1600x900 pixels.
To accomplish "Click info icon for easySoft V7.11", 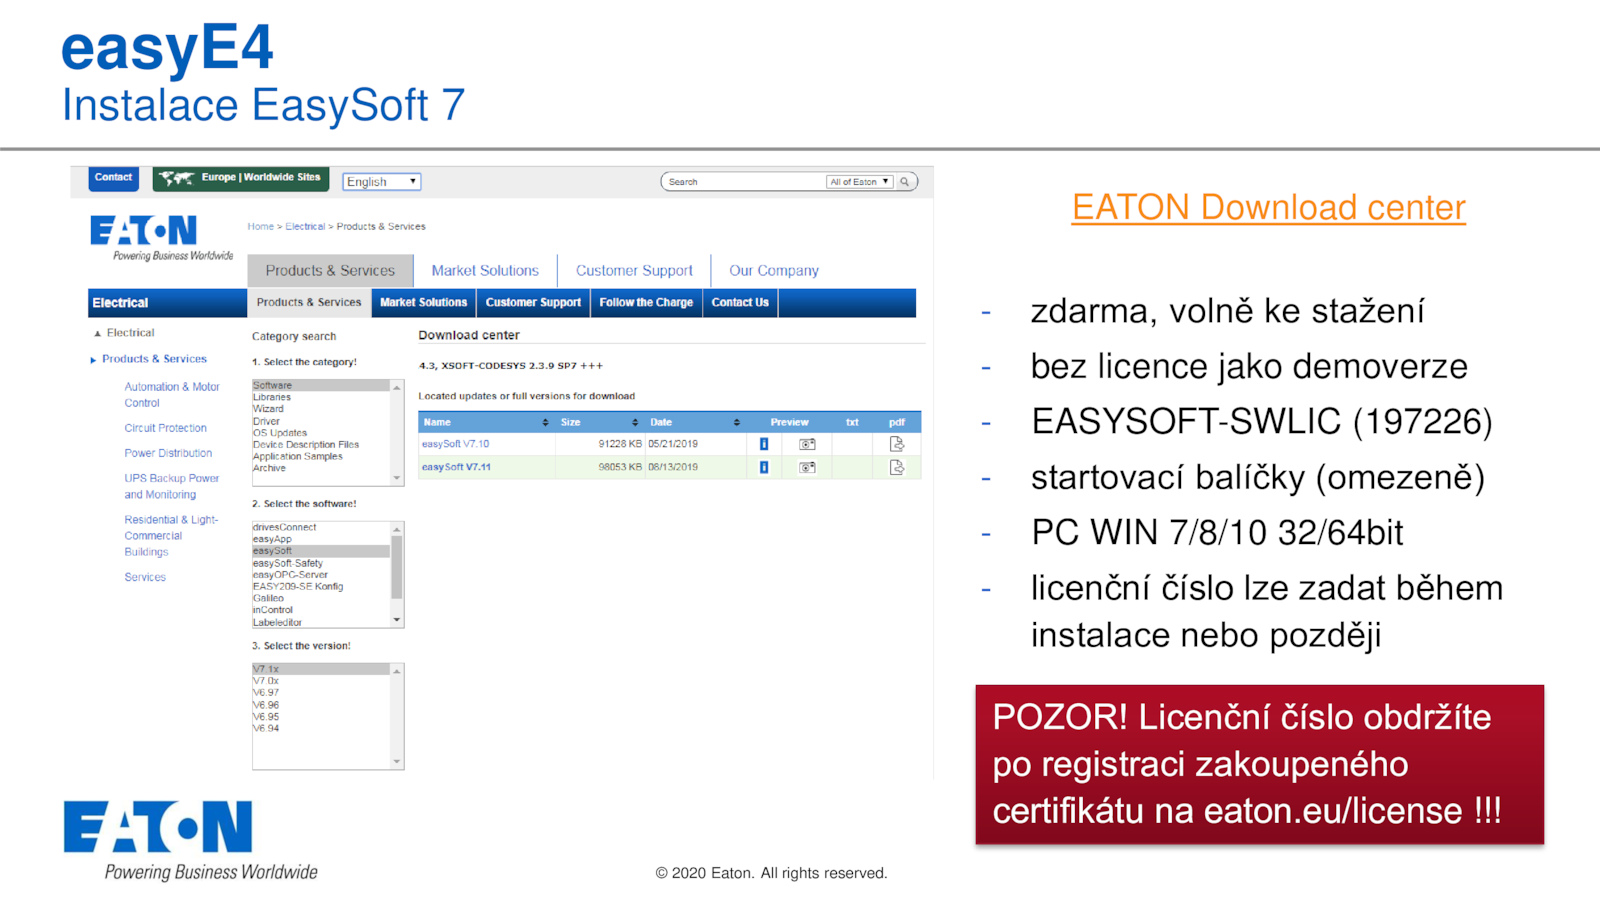I will 764,467.
